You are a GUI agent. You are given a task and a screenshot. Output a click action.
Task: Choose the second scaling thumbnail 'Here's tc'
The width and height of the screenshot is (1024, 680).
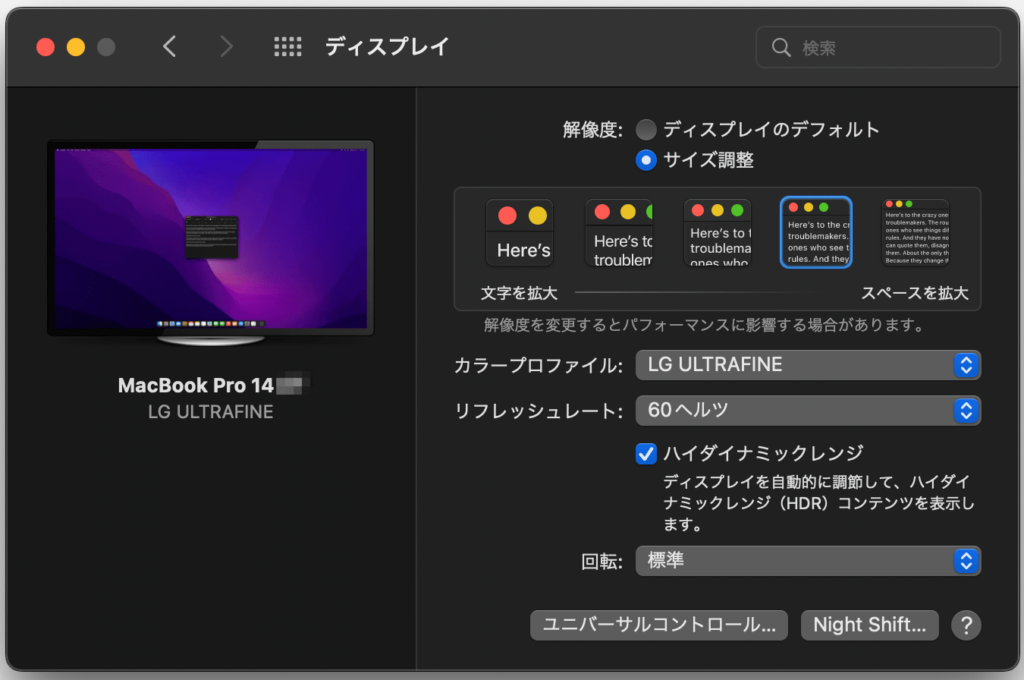[619, 233]
